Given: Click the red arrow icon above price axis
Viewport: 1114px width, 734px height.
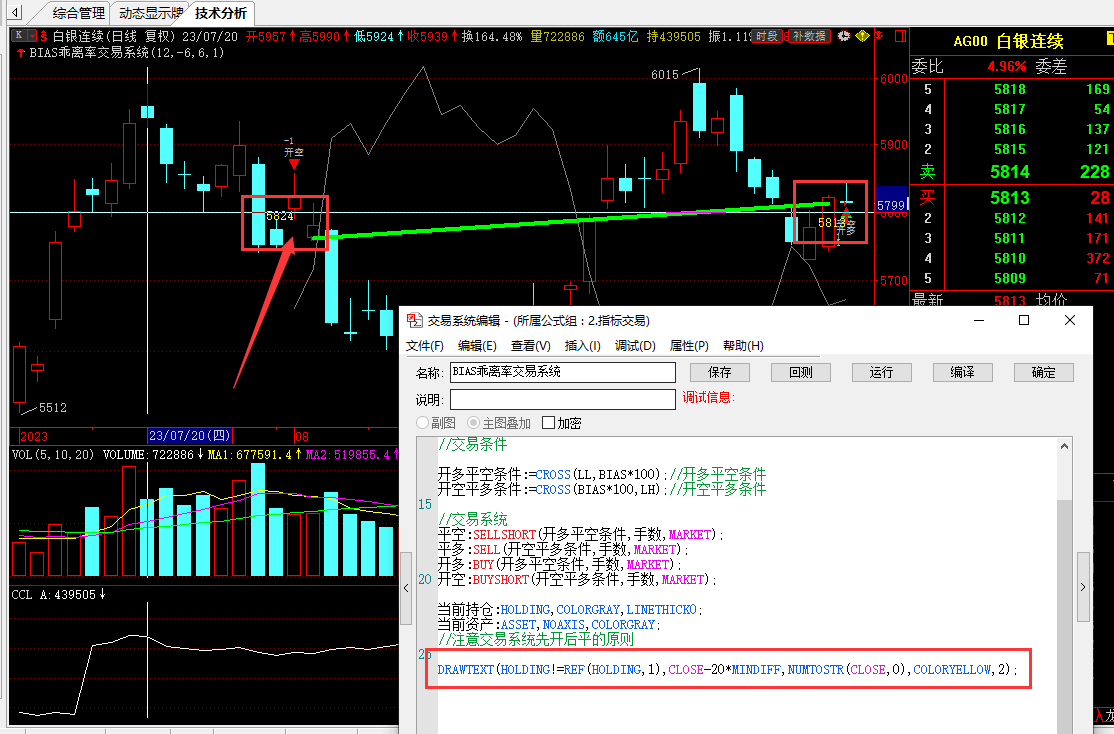Looking at the screenshot, I should coord(880,36).
